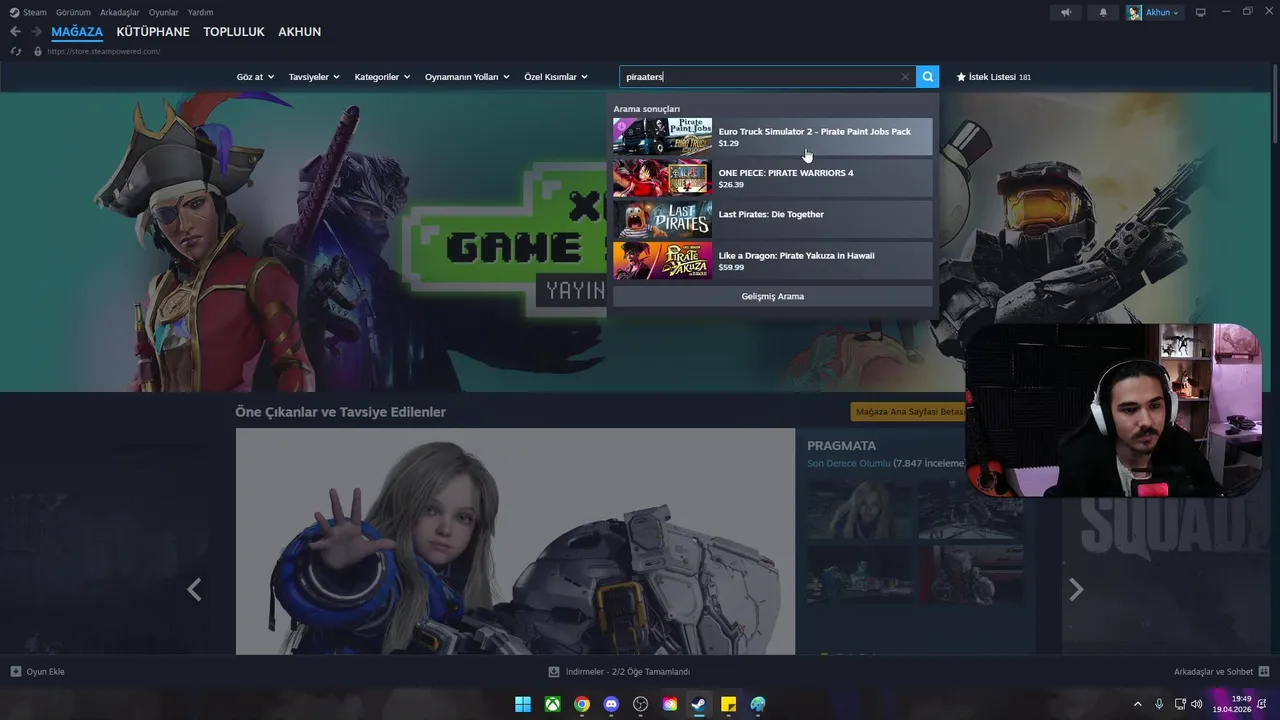Click İndirmeler 2/2 Öğe Tamamlandı status

click(627, 672)
